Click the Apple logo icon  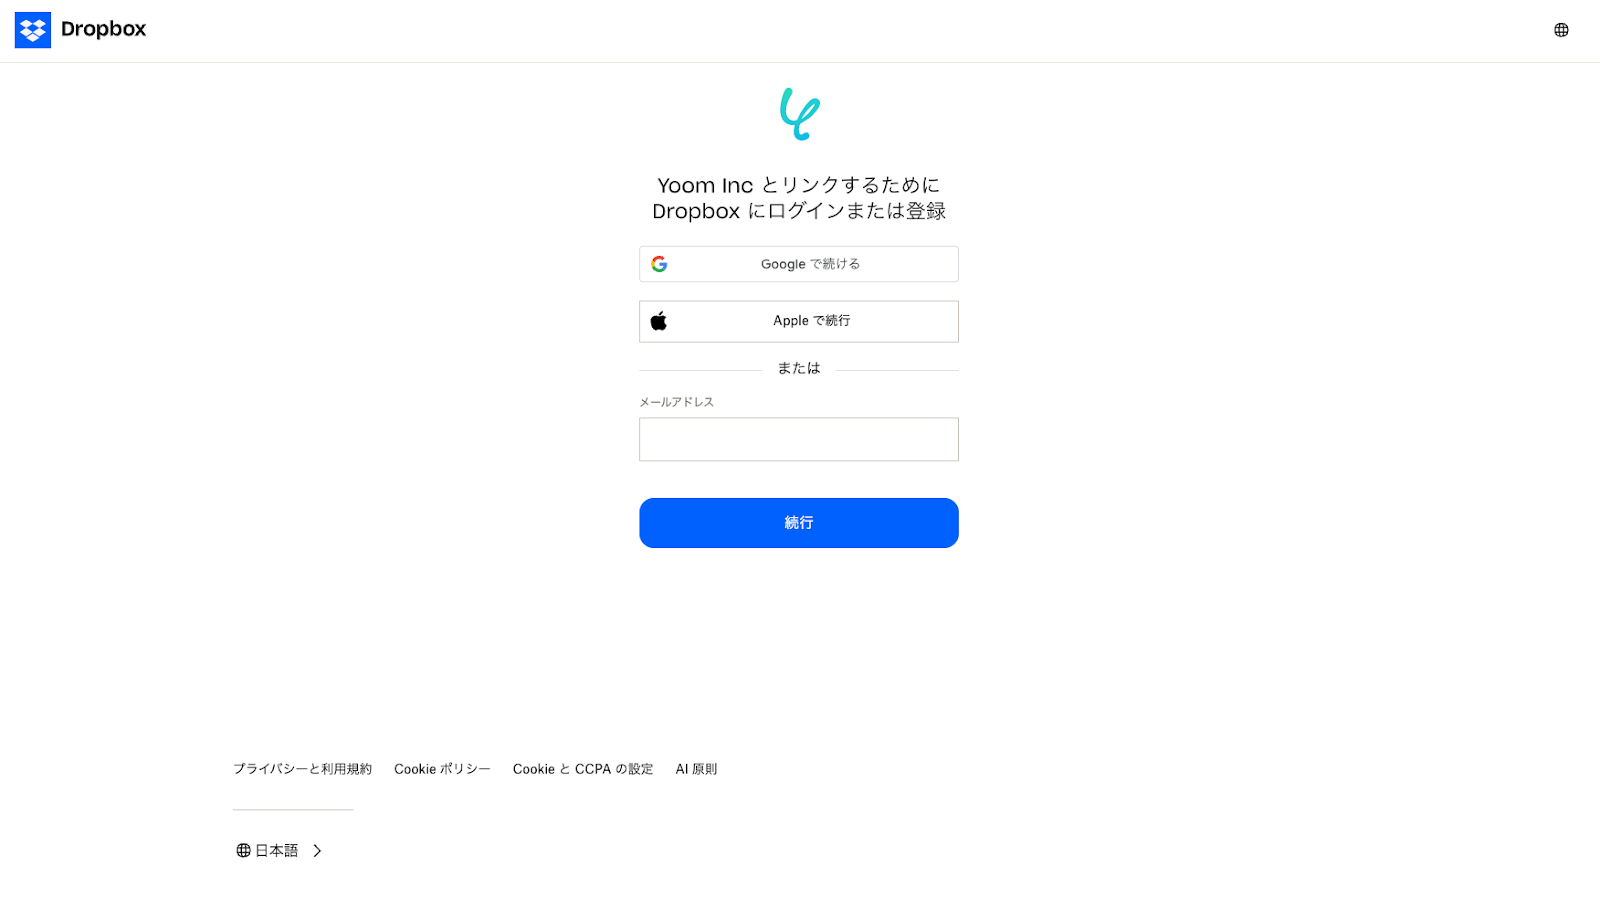coord(659,321)
